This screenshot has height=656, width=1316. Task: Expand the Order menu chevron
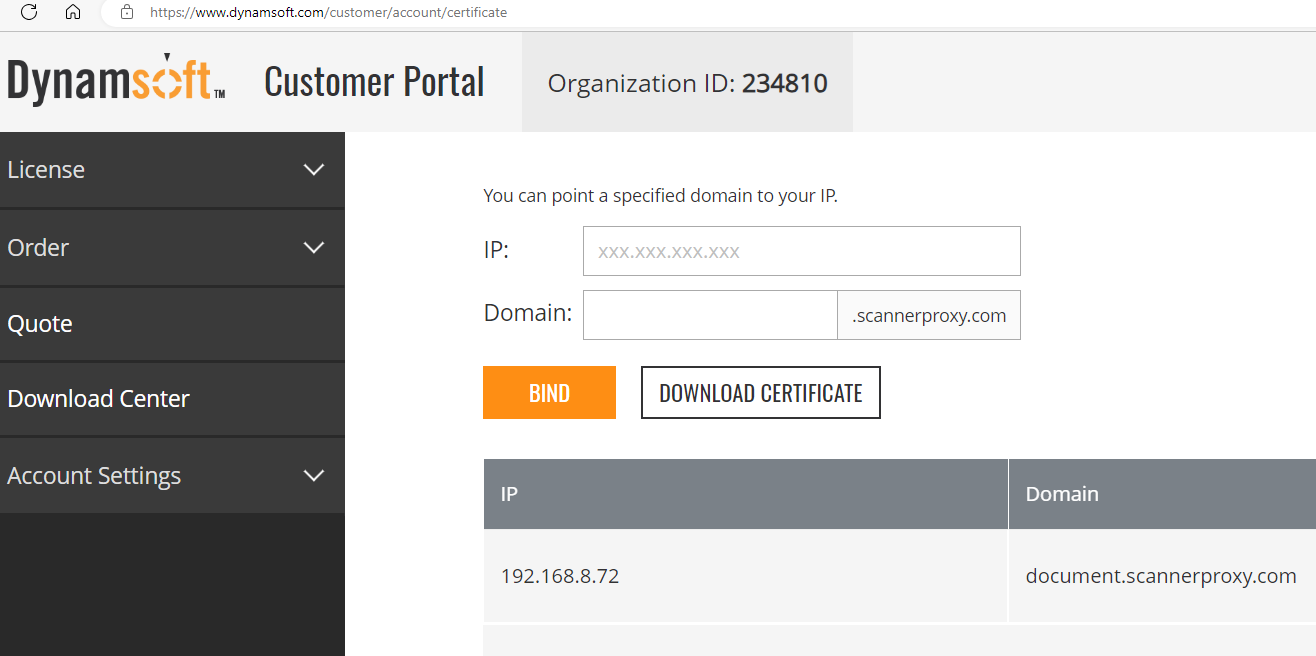313,247
